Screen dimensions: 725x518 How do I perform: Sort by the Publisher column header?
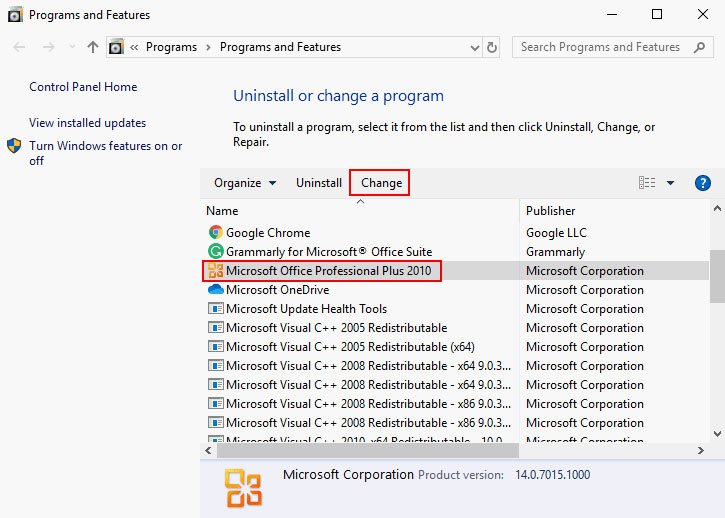click(614, 211)
